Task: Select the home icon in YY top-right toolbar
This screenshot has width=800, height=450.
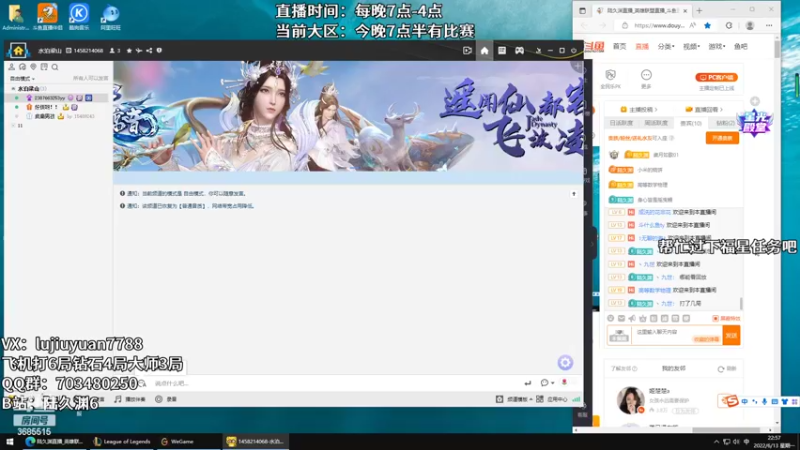Action: [x=484, y=51]
